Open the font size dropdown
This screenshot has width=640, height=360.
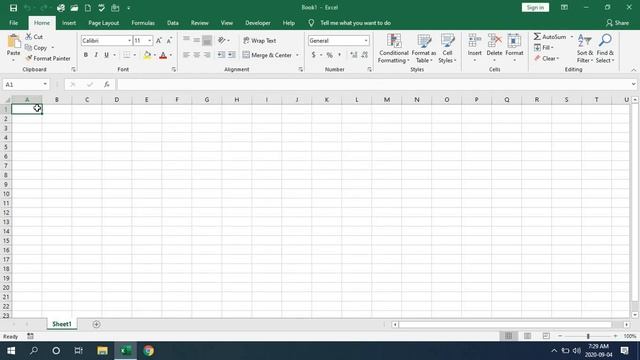149,40
